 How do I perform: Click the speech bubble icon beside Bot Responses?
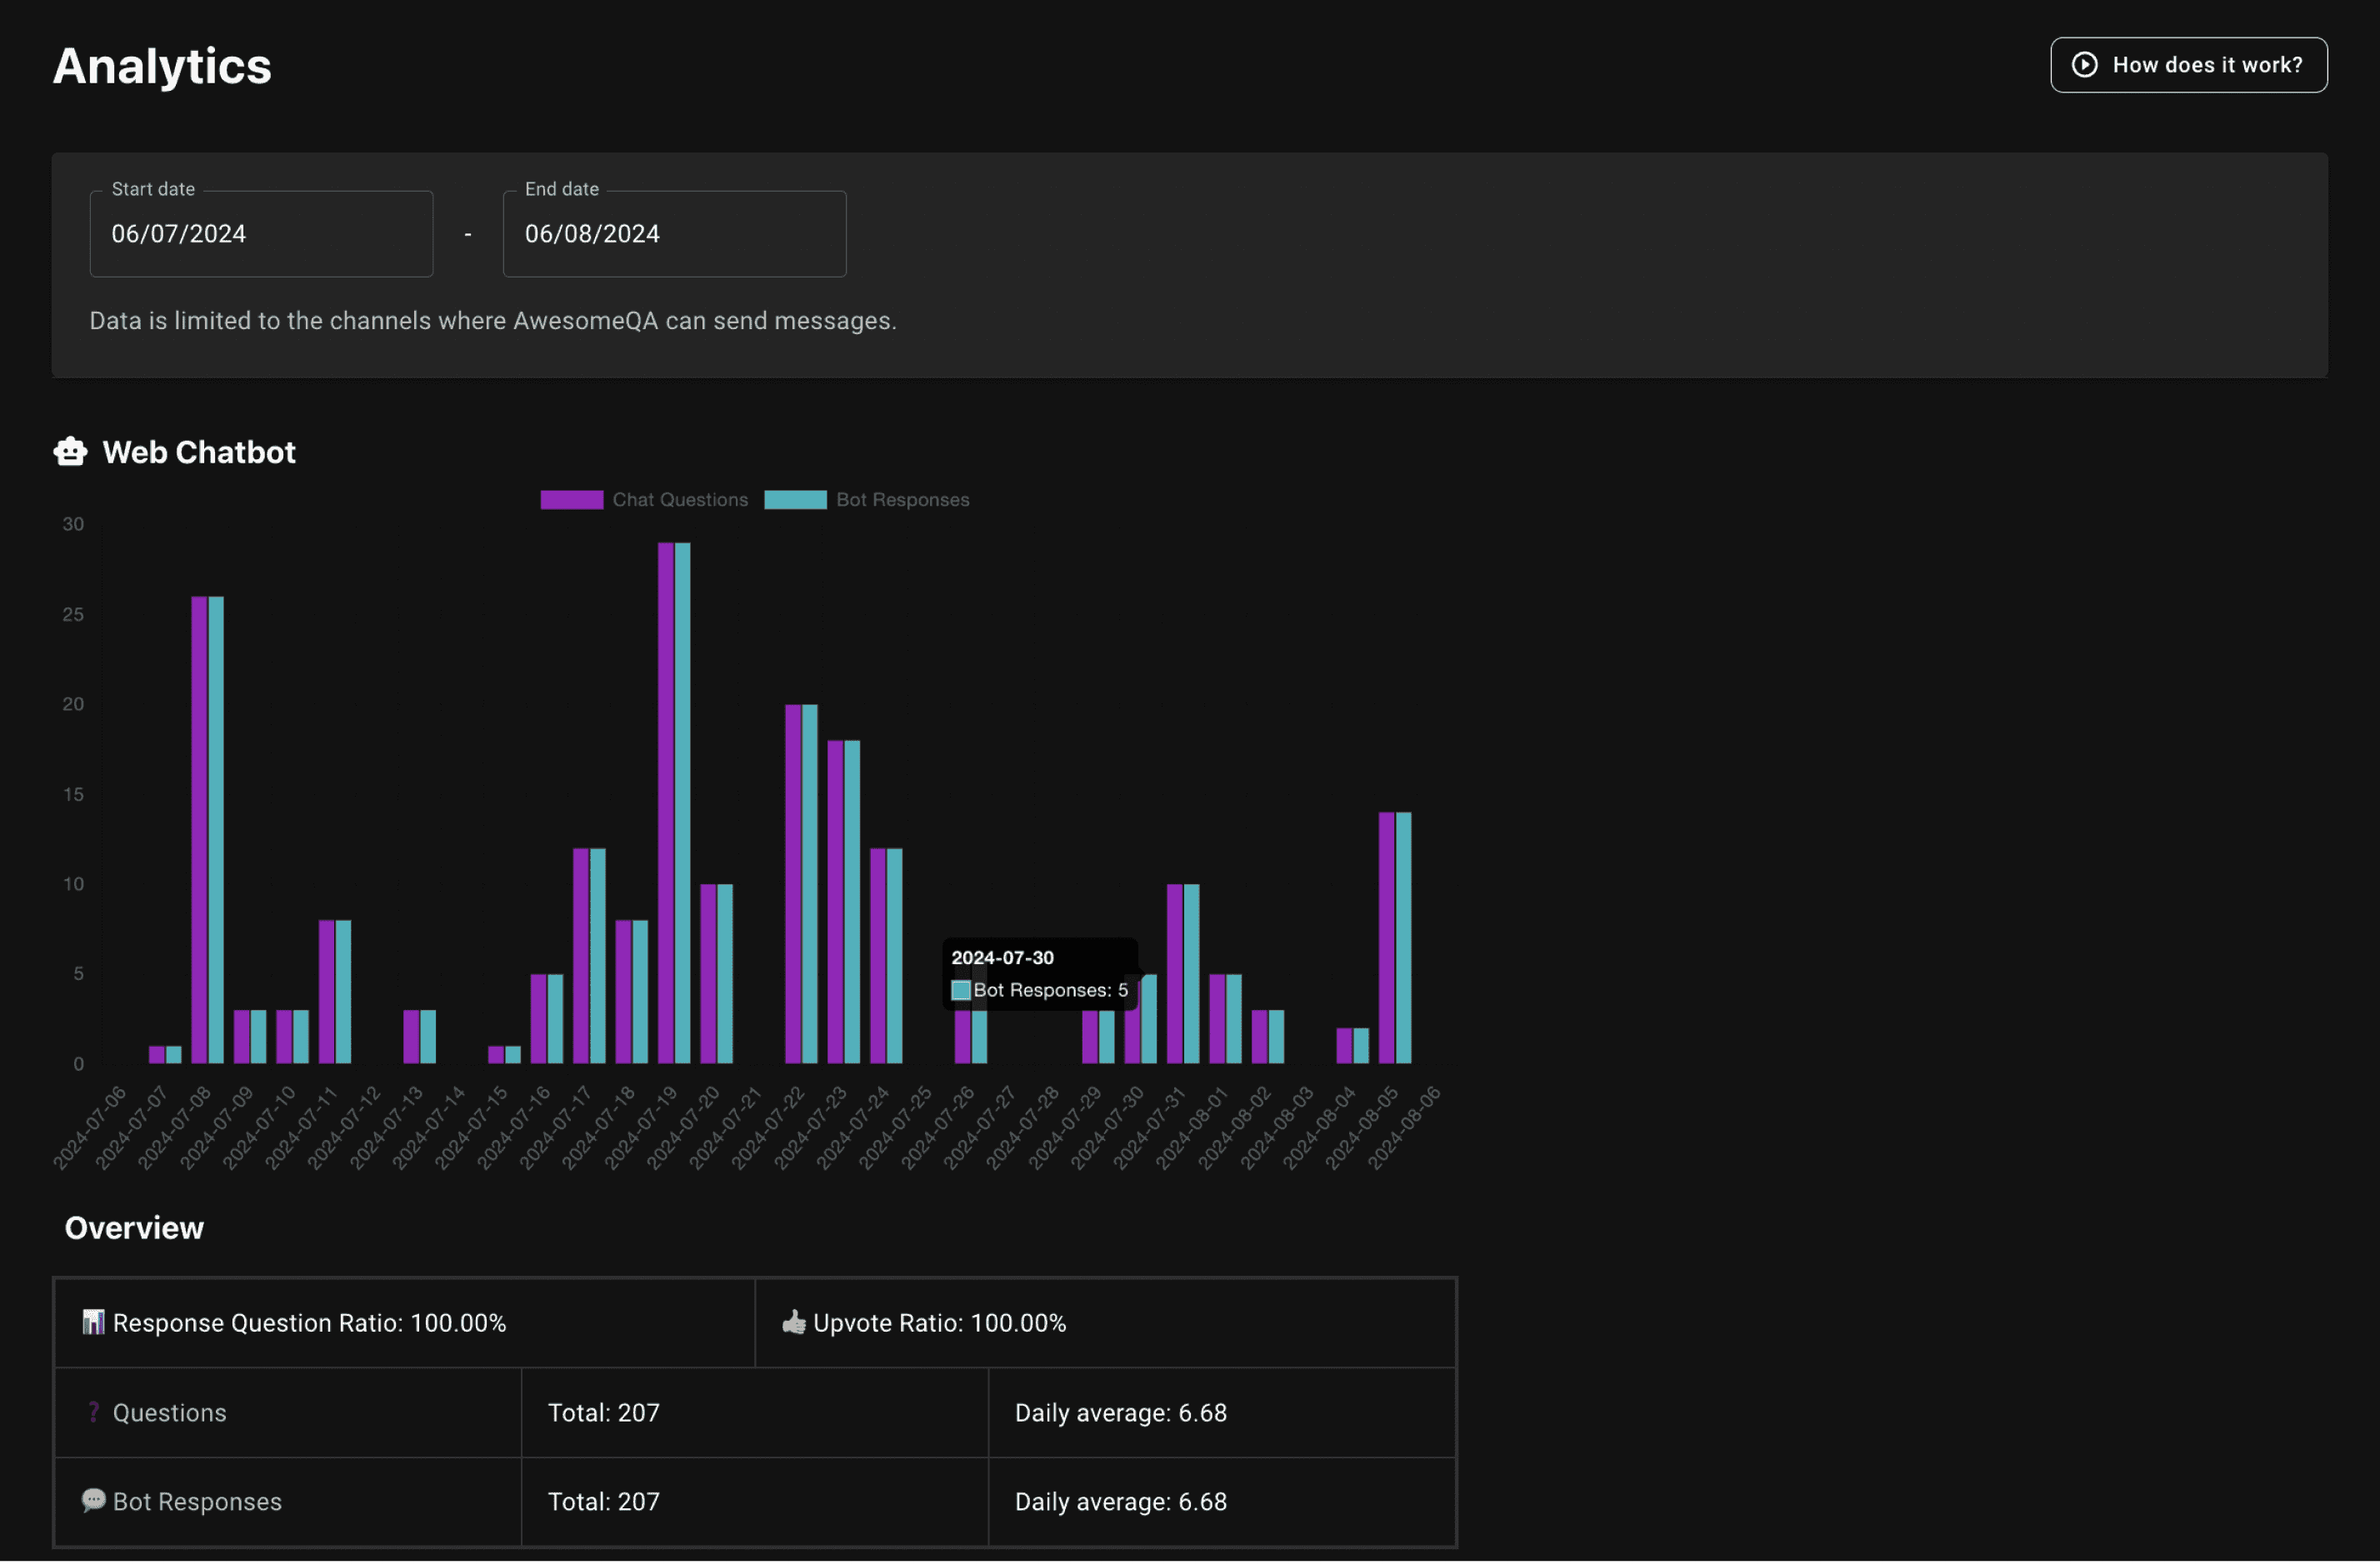(x=93, y=1500)
